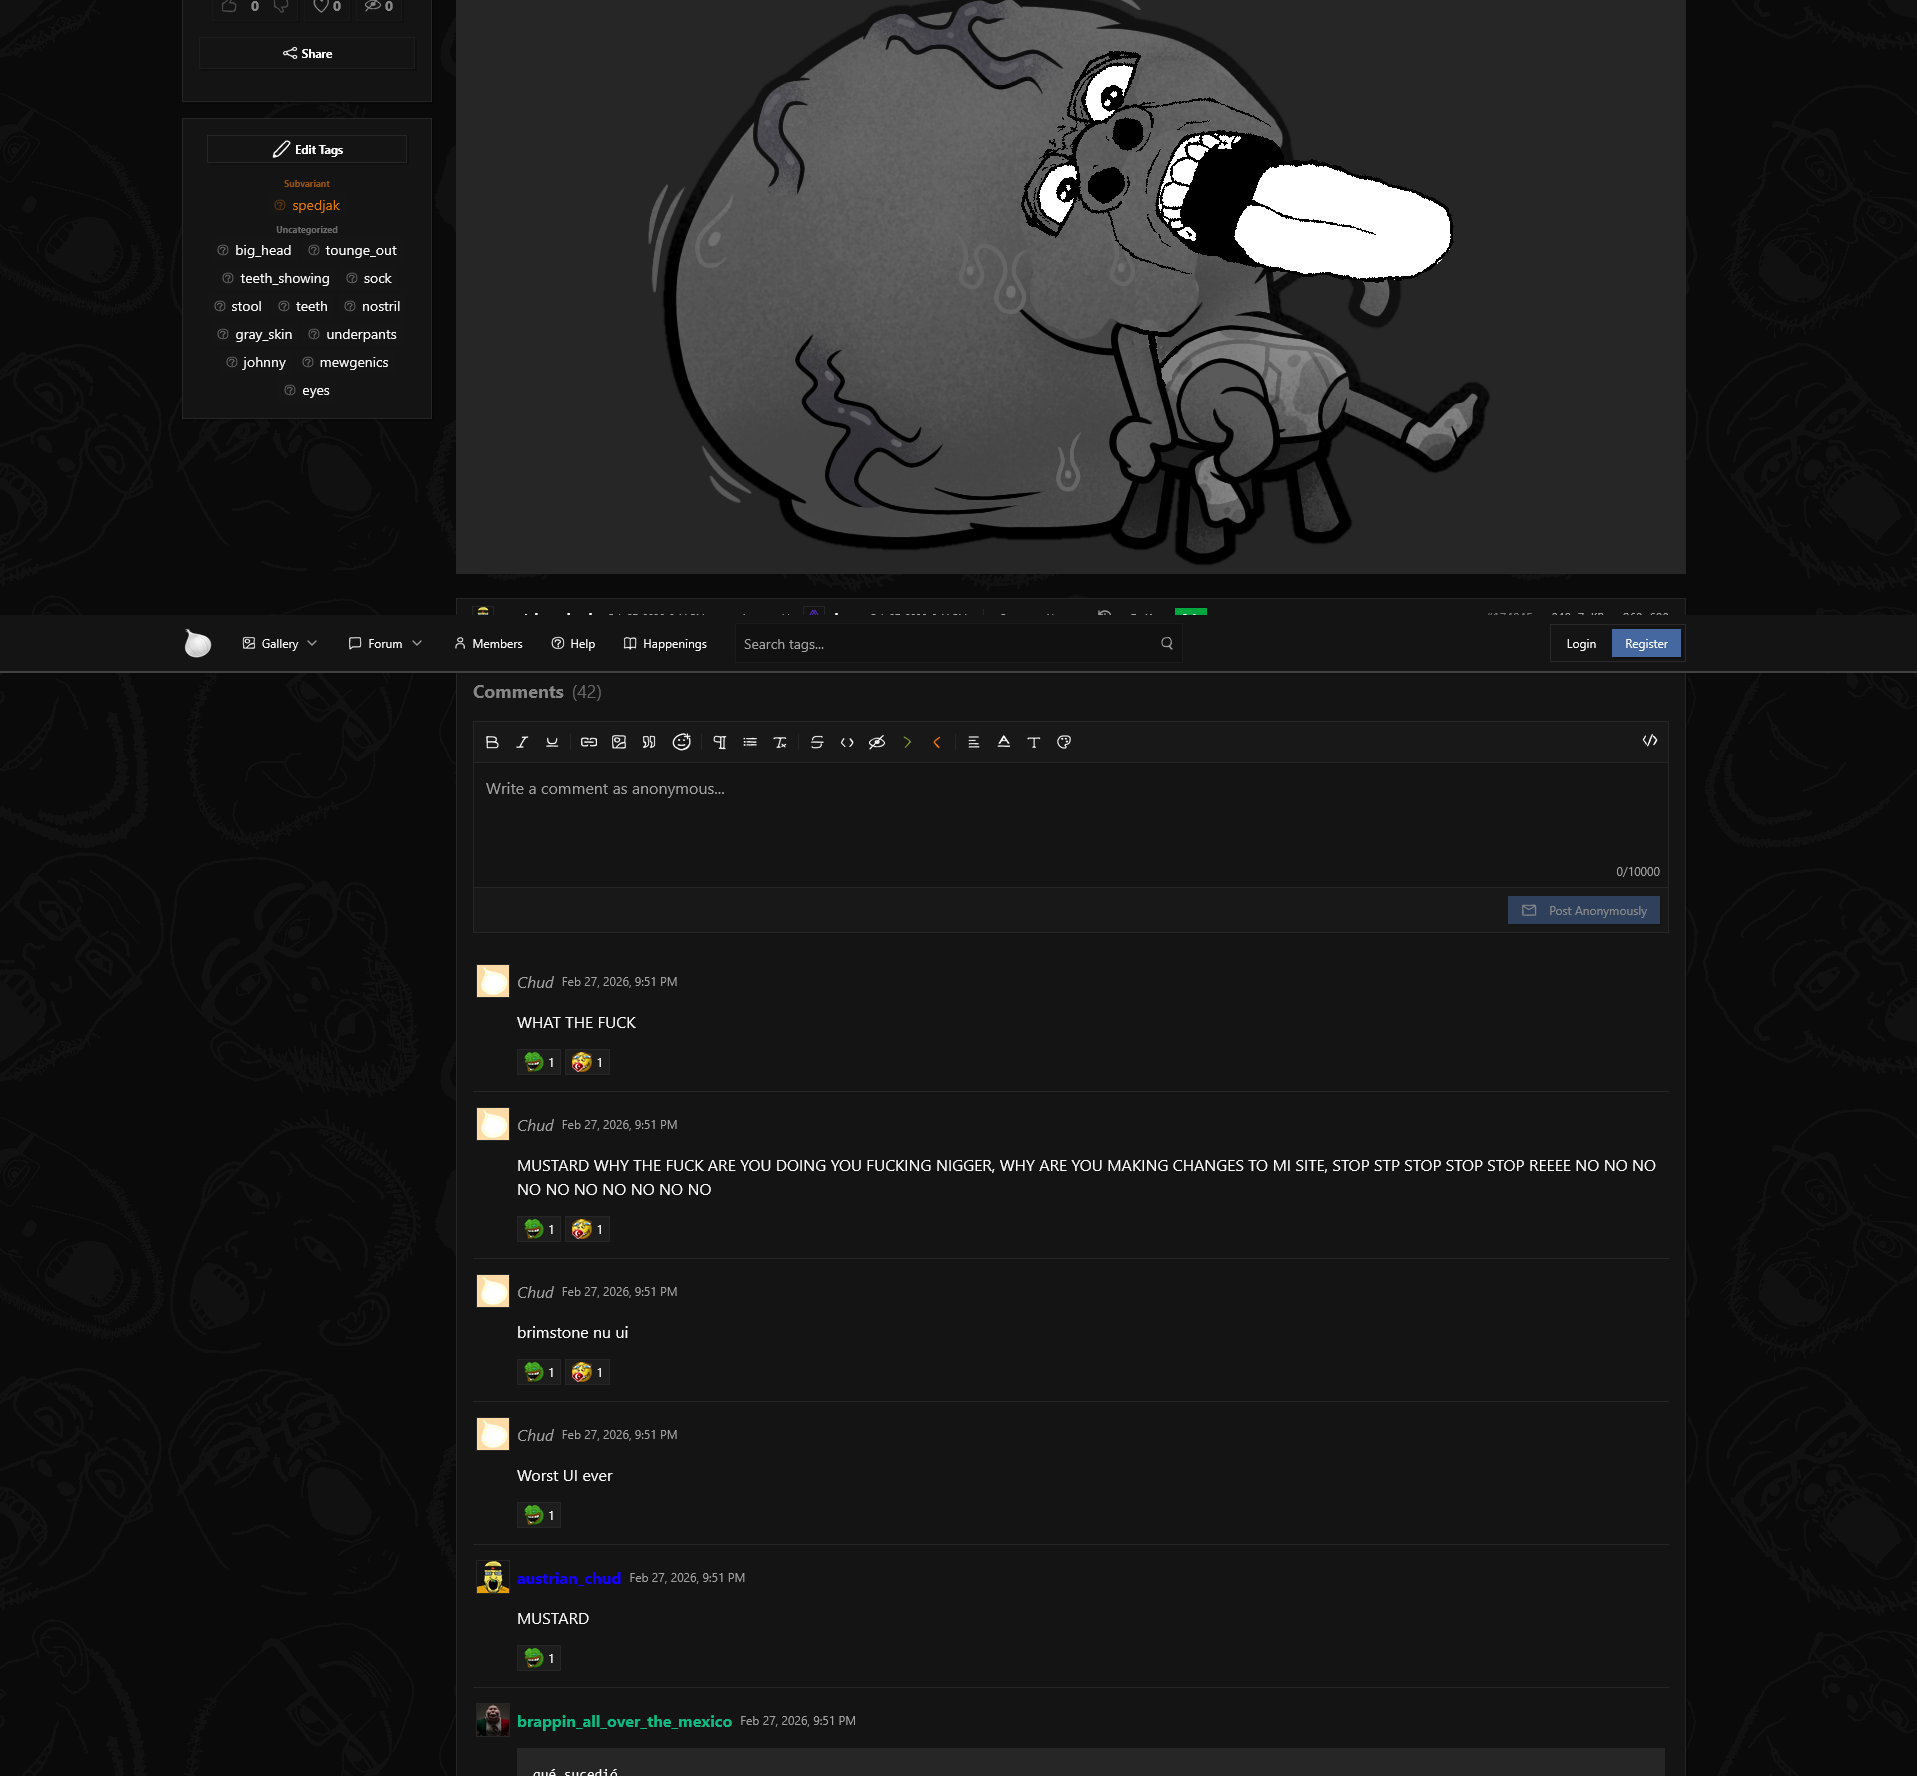
Task: Click the green arrow greentext icon
Action: (907, 742)
